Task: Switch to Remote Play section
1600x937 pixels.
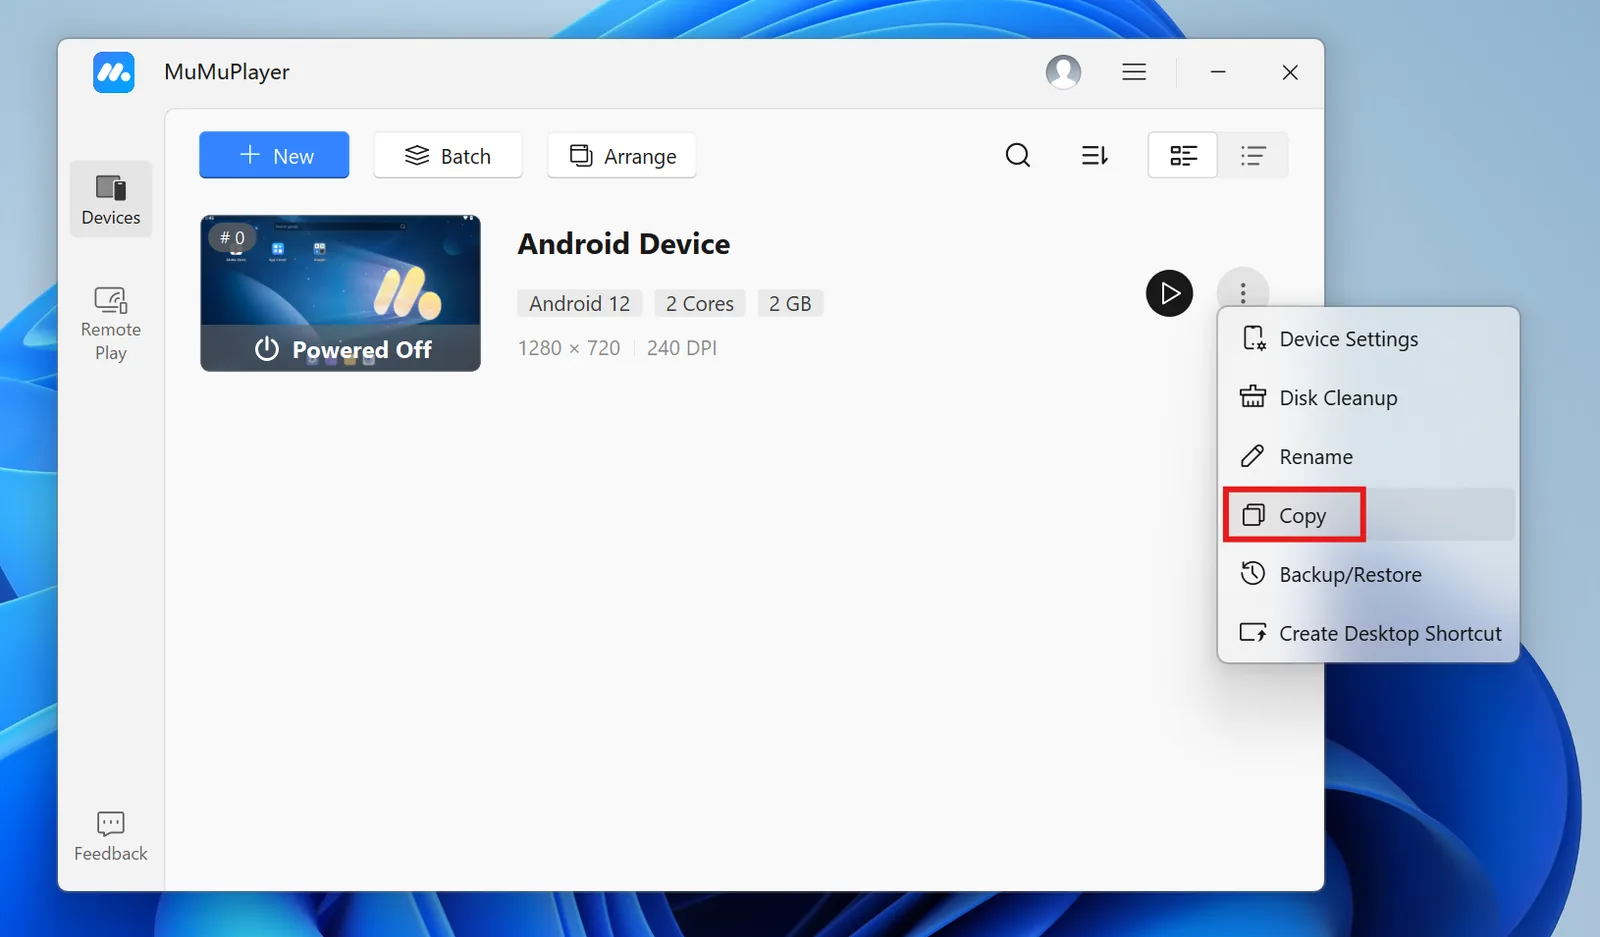Action: click(111, 324)
